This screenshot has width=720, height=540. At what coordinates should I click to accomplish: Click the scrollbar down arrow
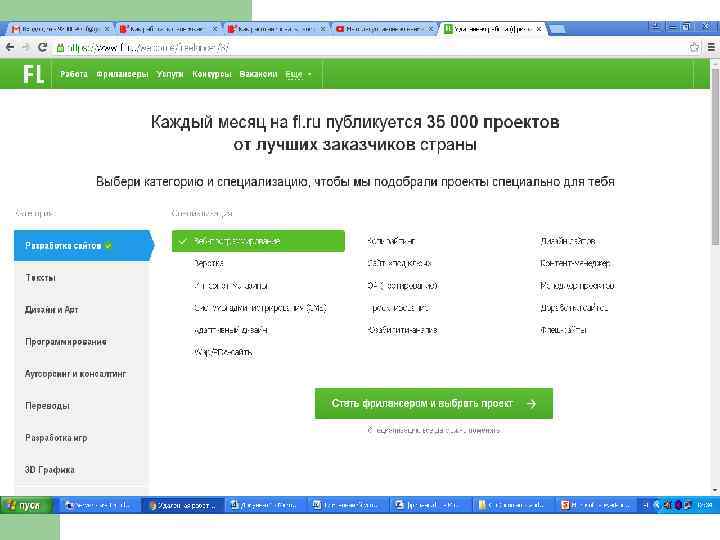click(x=715, y=490)
